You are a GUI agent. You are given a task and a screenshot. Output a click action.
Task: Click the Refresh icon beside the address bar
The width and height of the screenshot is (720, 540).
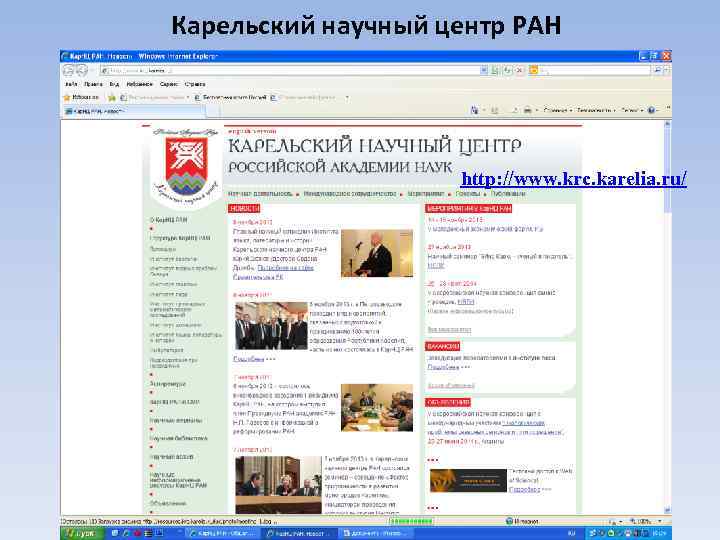(507, 70)
